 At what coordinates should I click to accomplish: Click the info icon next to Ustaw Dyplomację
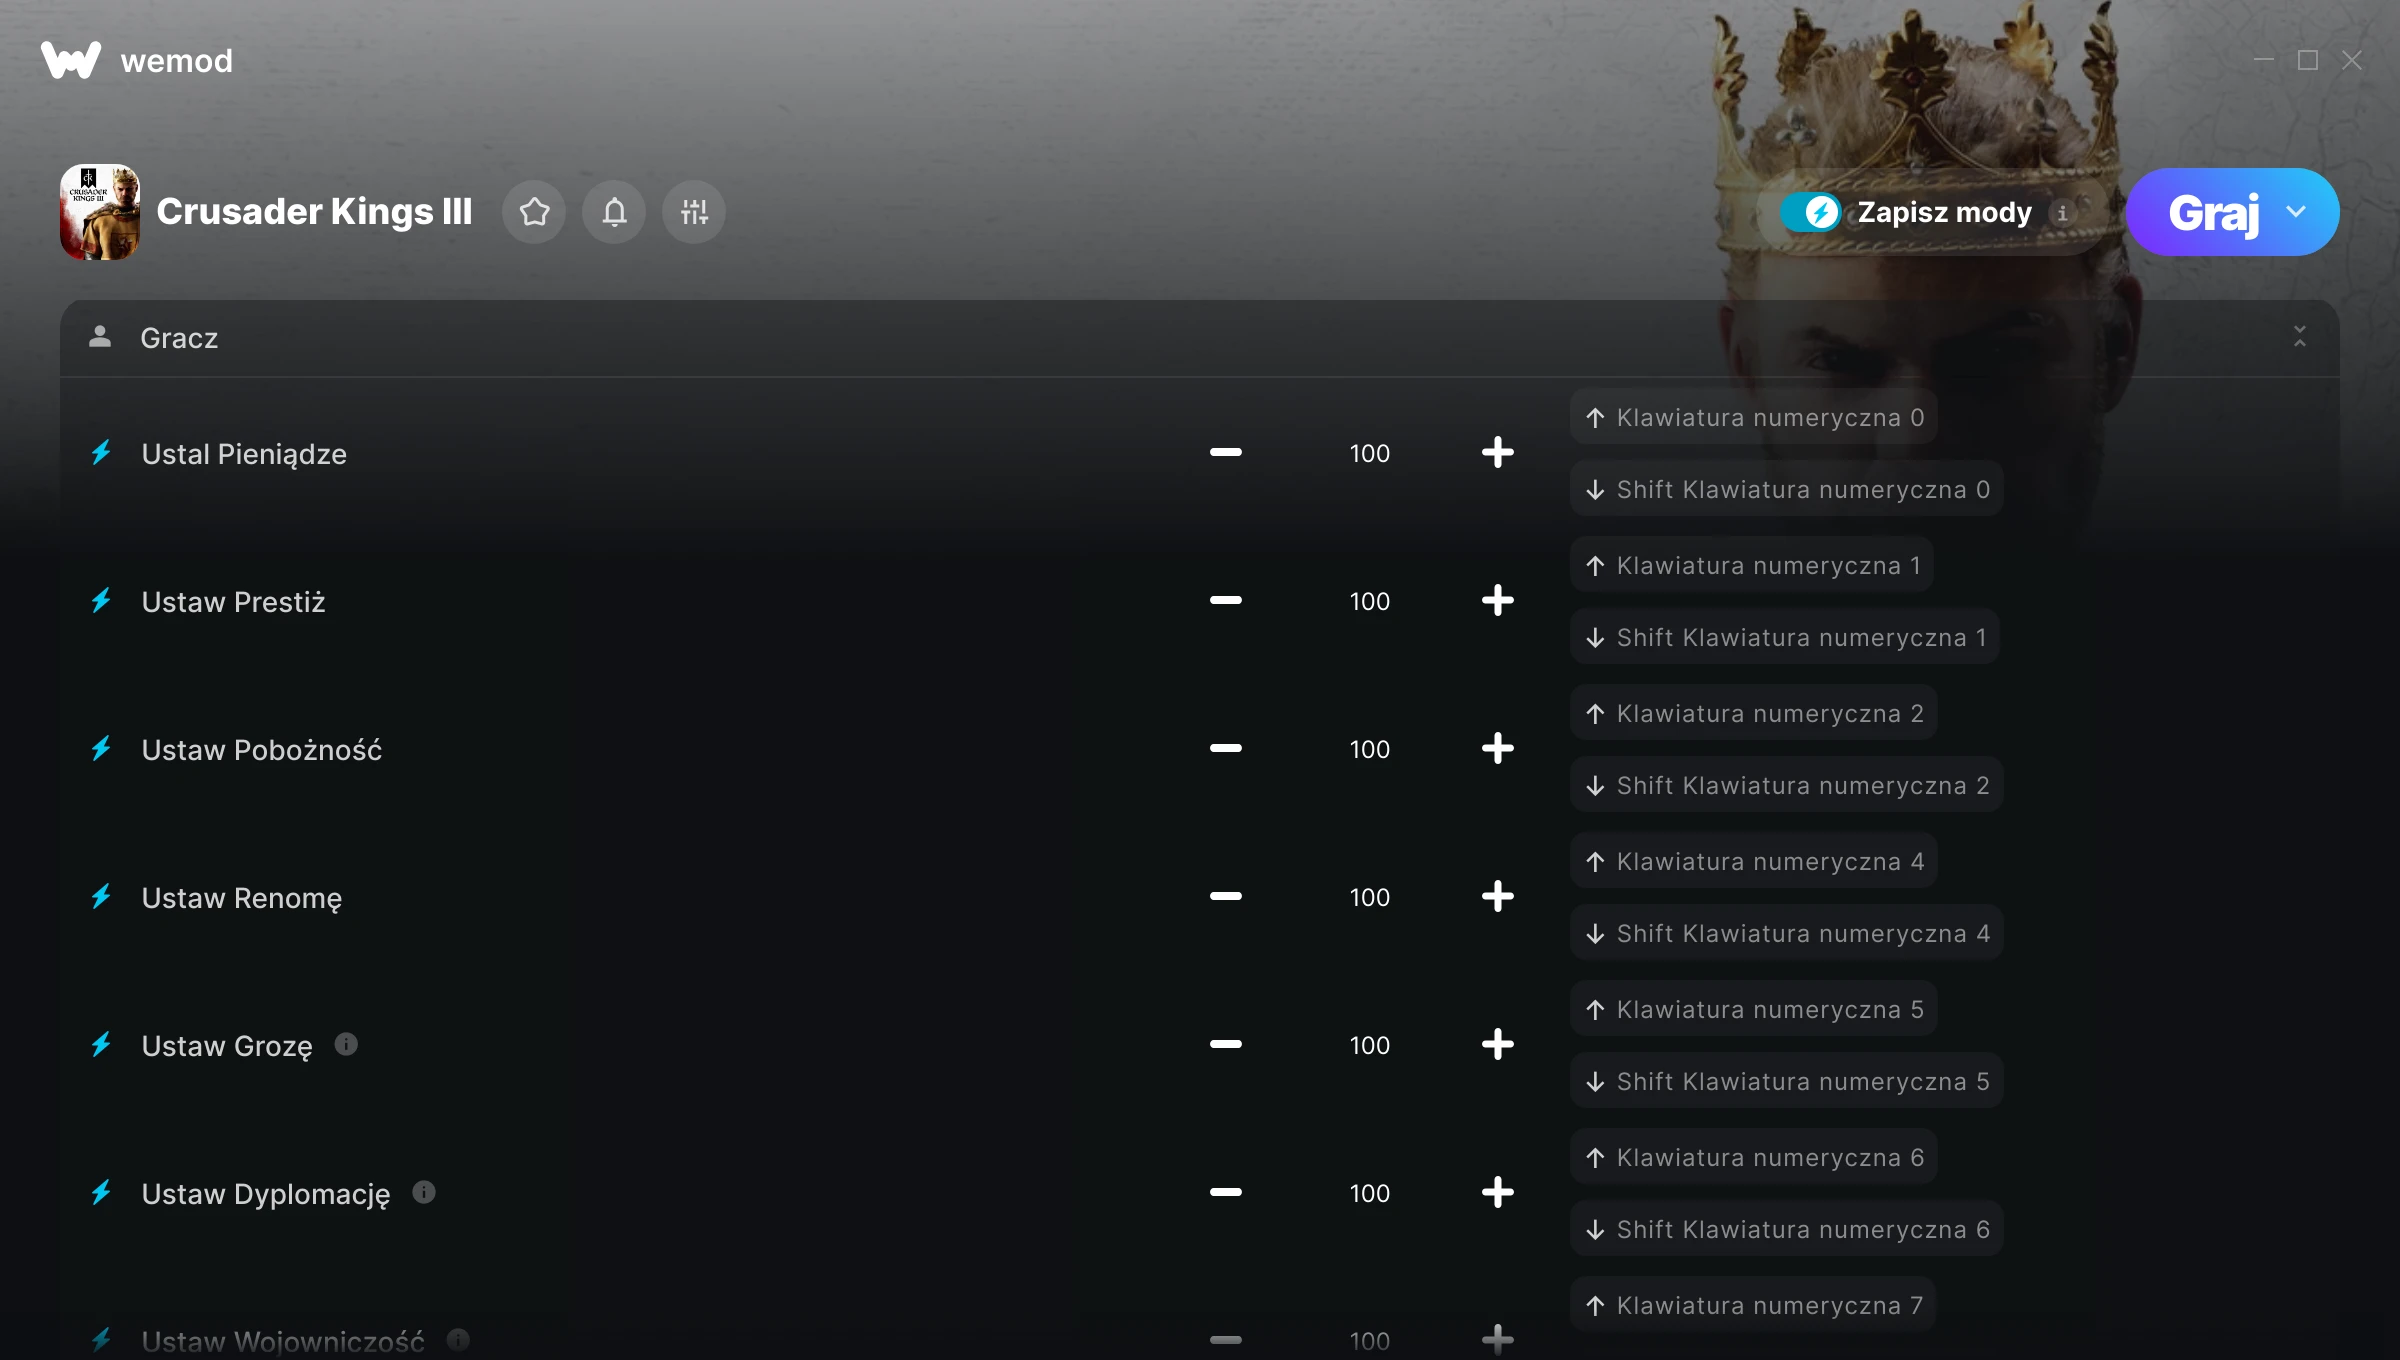point(424,1192)
